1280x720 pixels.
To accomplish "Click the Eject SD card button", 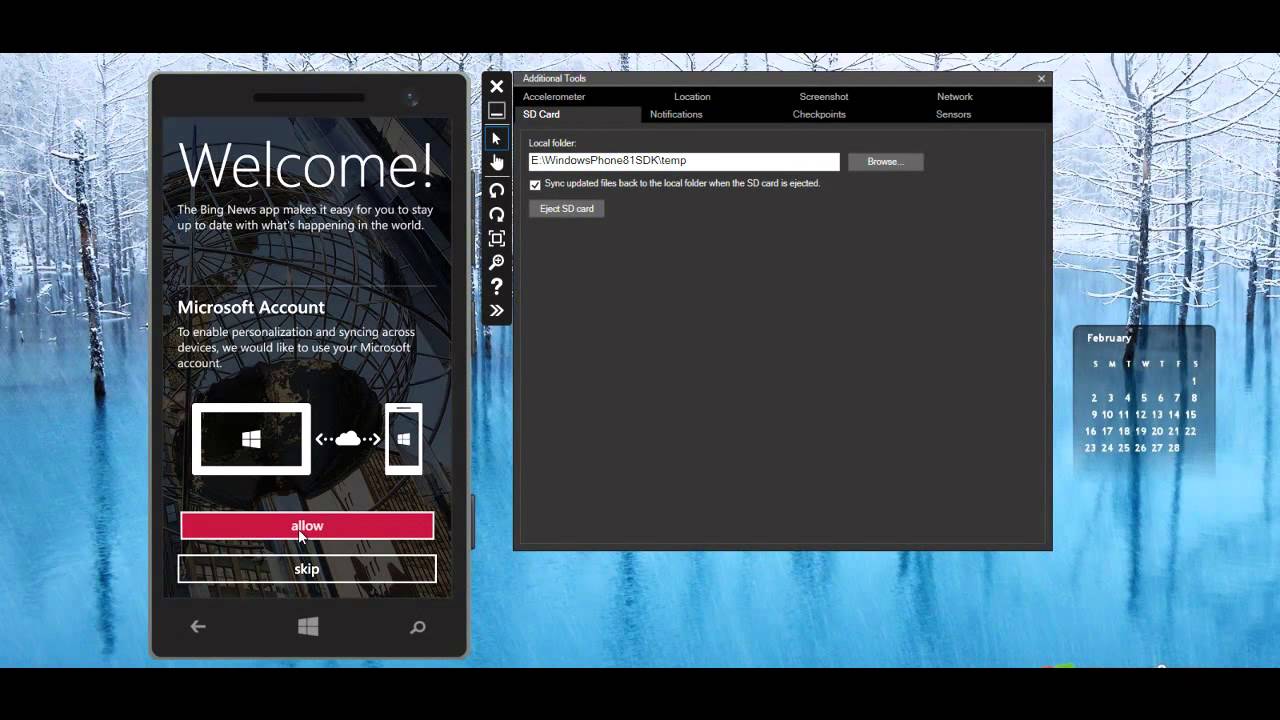I will (567, 209).
